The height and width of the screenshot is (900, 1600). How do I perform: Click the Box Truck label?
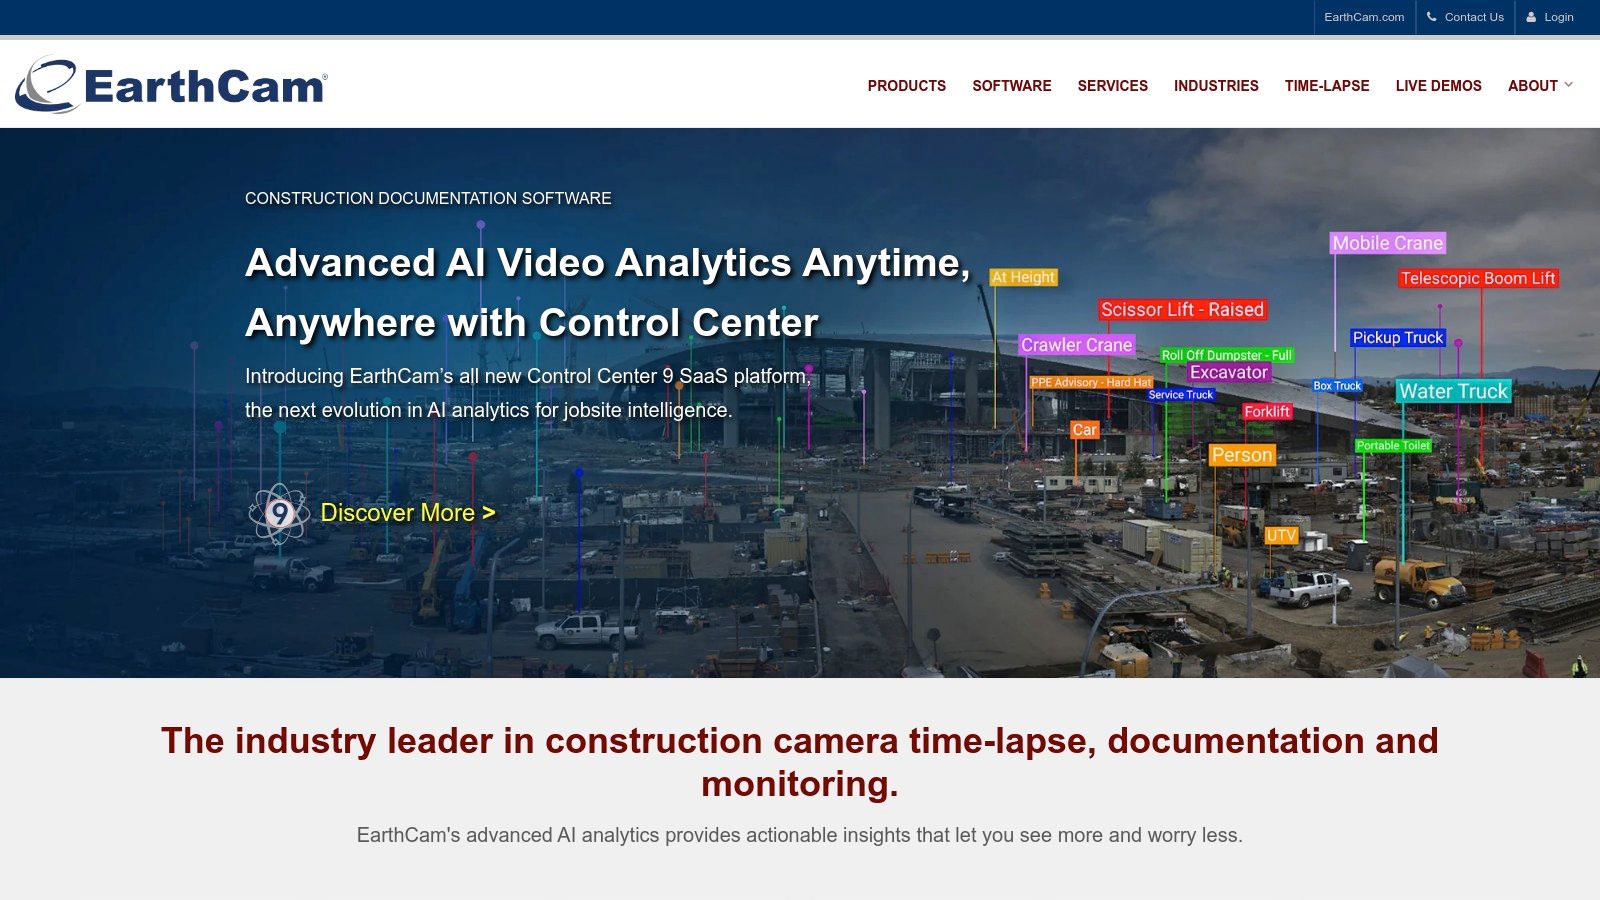(x=1337, y=386)
